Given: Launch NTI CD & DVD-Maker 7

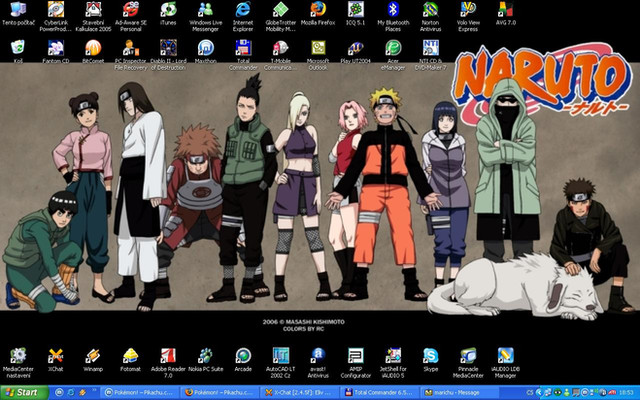Looking at the screenshot, I should click(431, 55).
